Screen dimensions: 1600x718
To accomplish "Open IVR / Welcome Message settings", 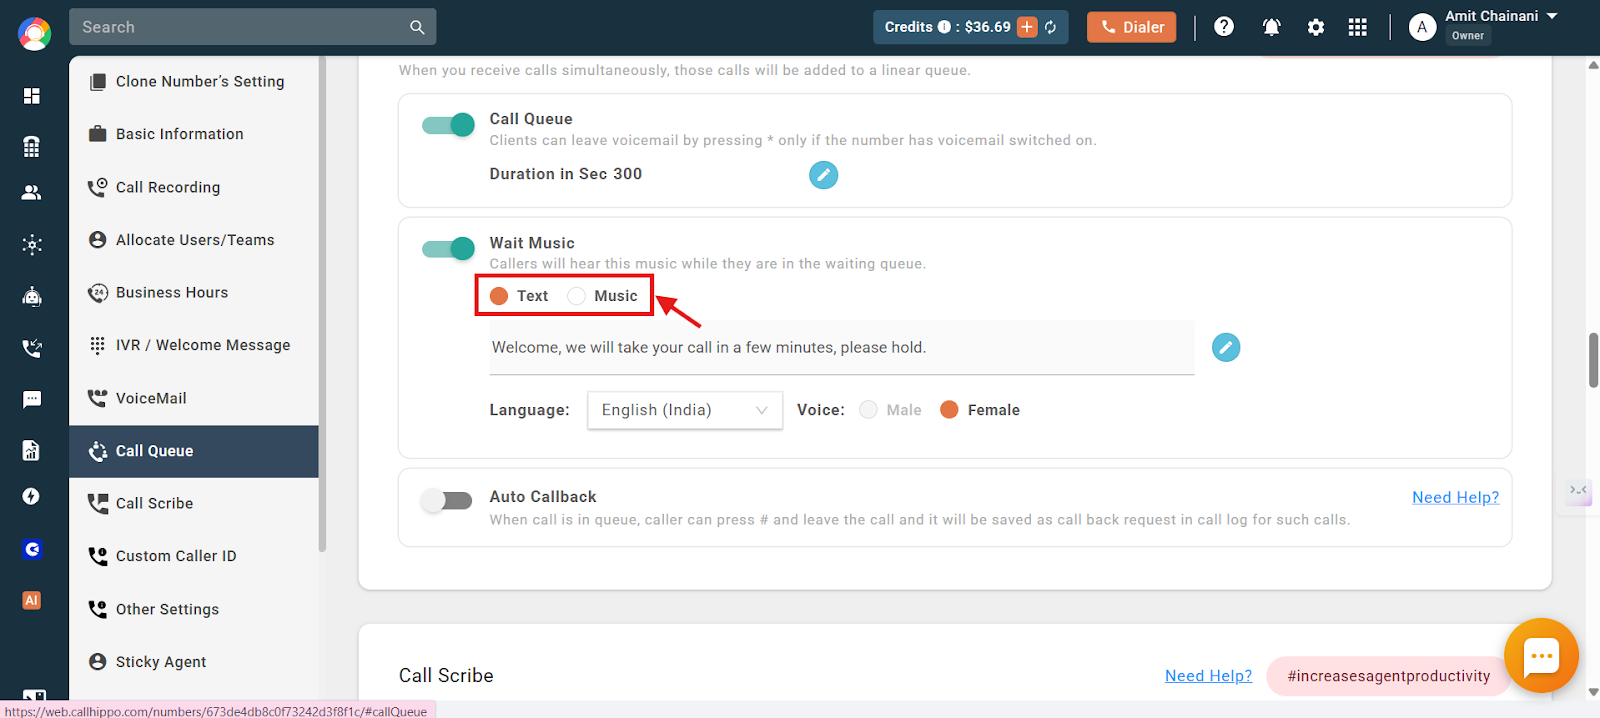I will point(194,345).
